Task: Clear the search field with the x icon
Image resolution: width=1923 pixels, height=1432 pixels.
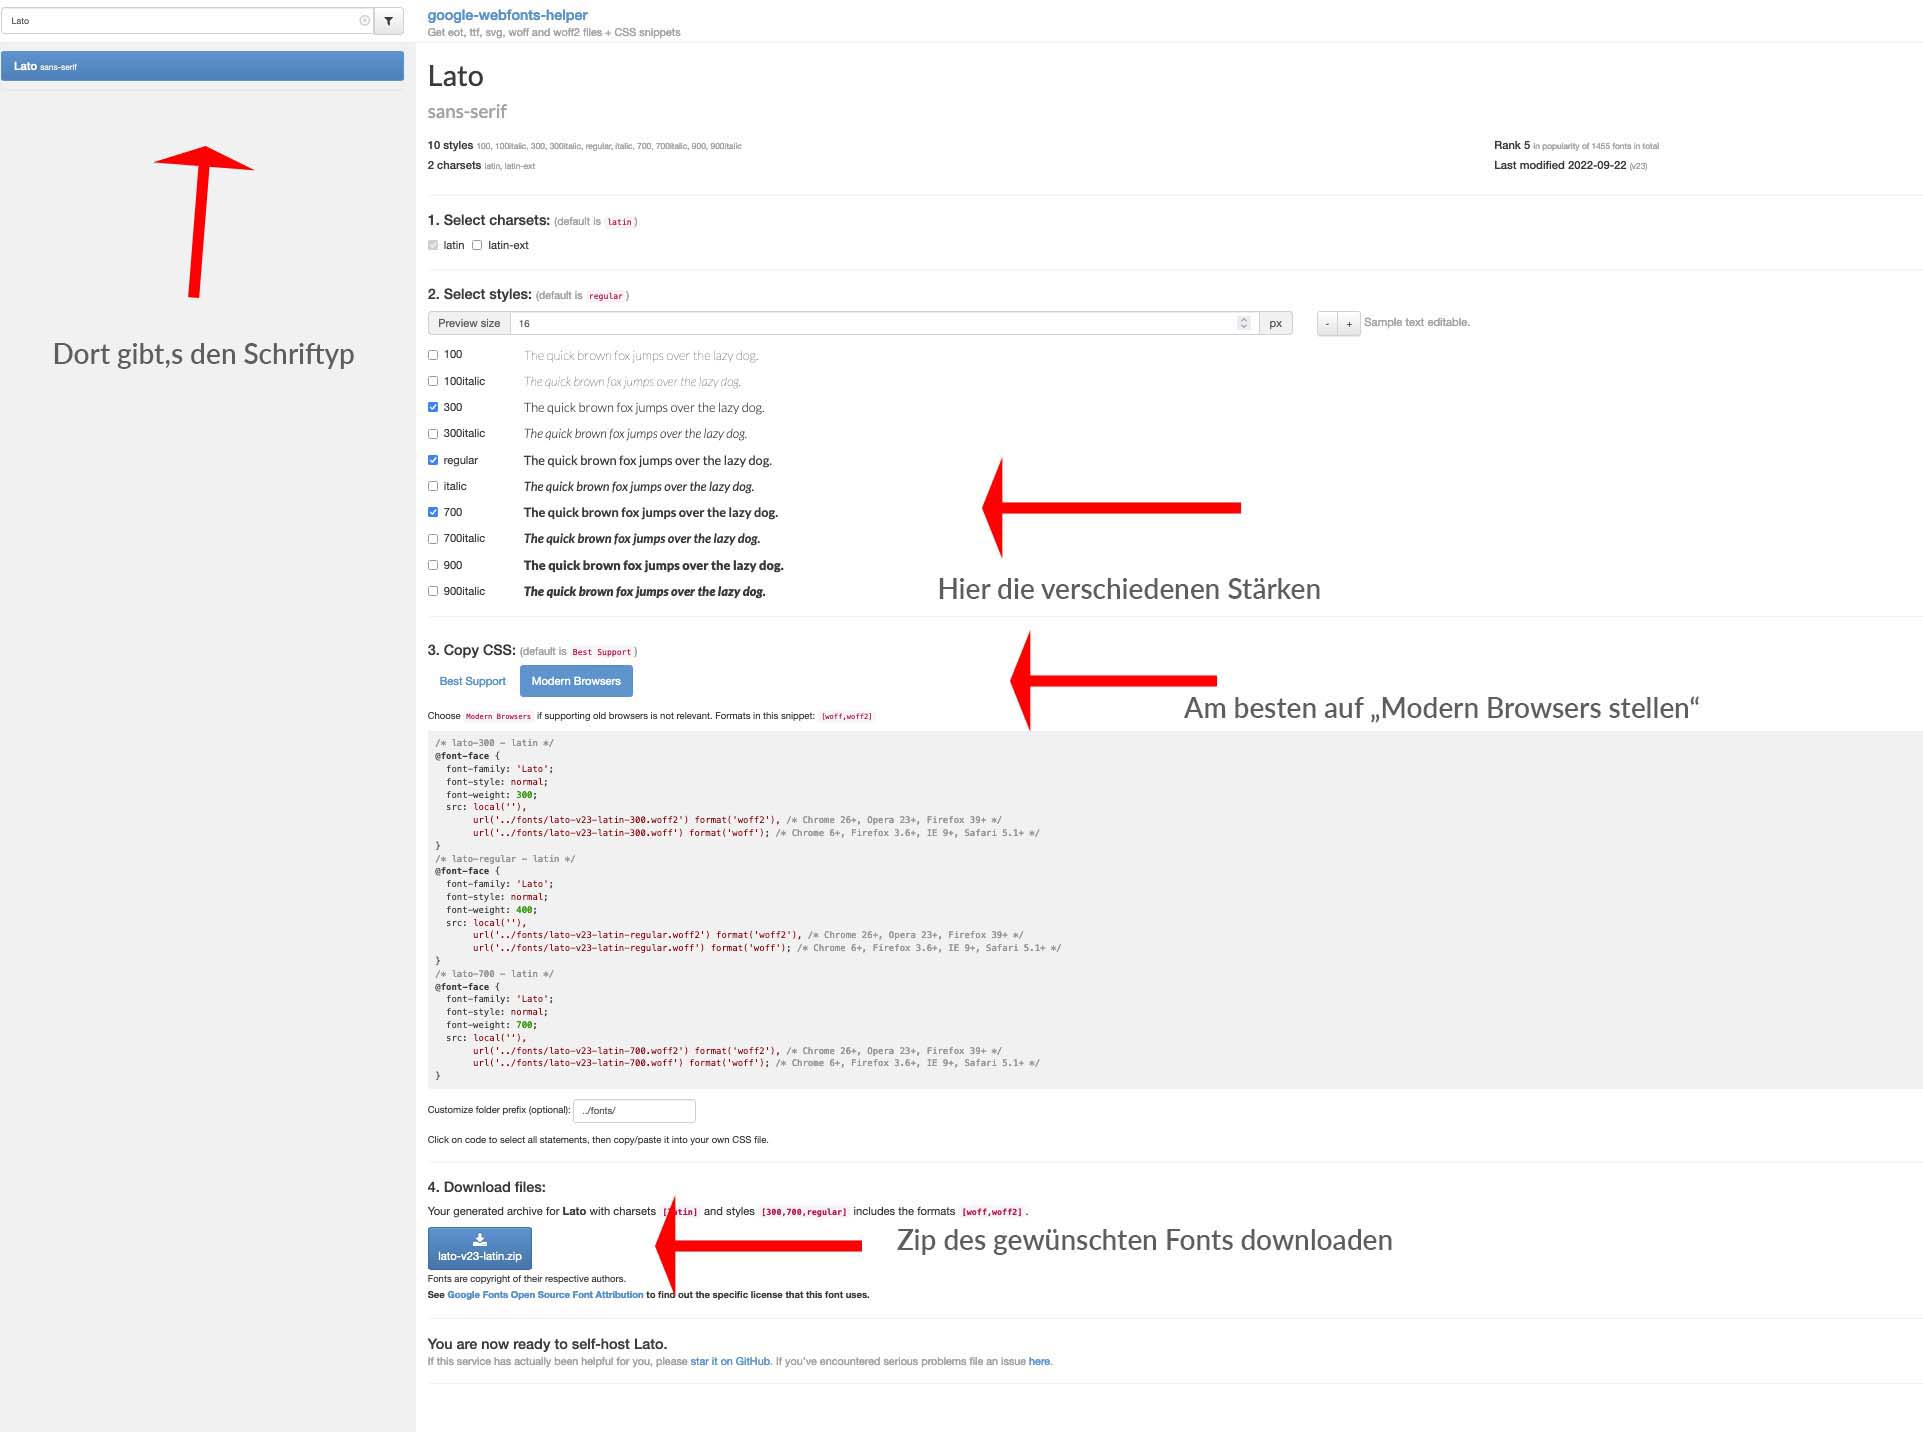Action: tap(364, 21)
